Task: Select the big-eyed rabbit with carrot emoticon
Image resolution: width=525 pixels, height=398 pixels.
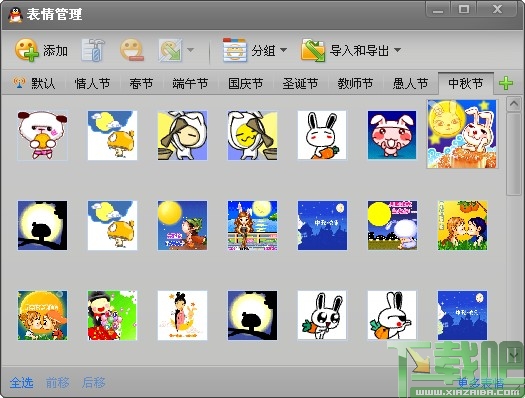Action: point(322,315)
